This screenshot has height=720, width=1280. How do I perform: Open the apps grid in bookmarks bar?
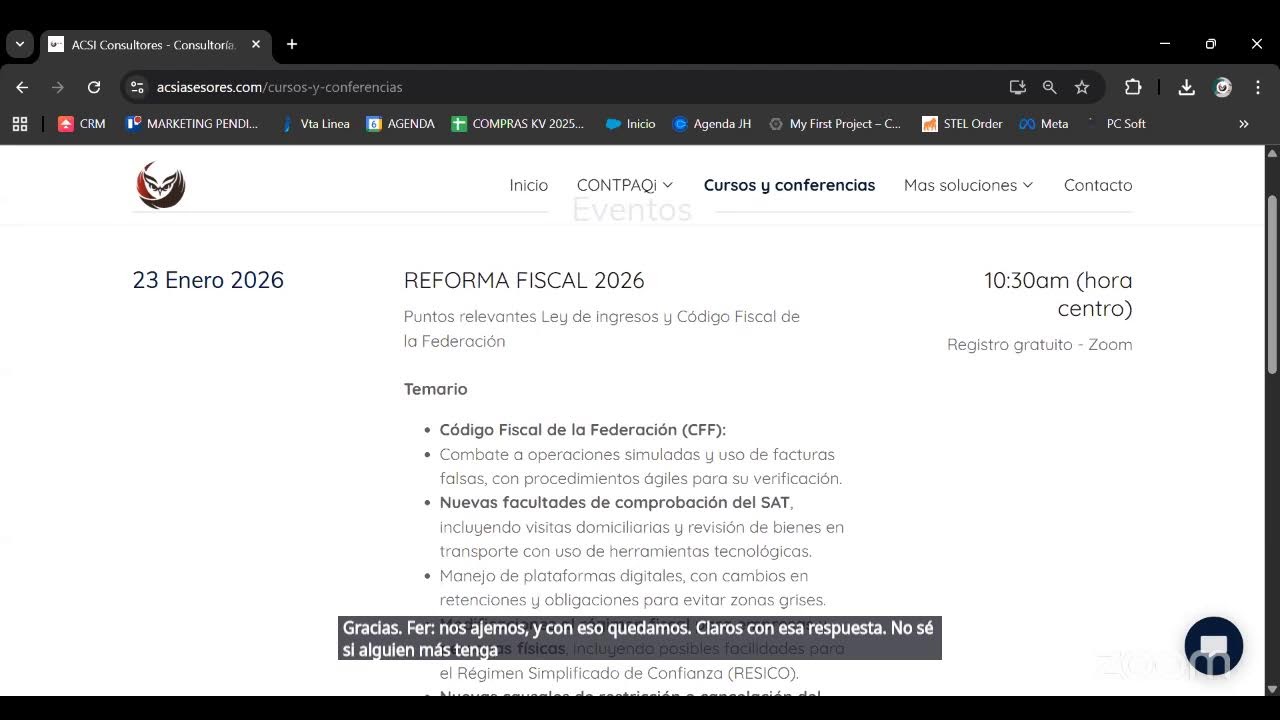pos(20,124)
